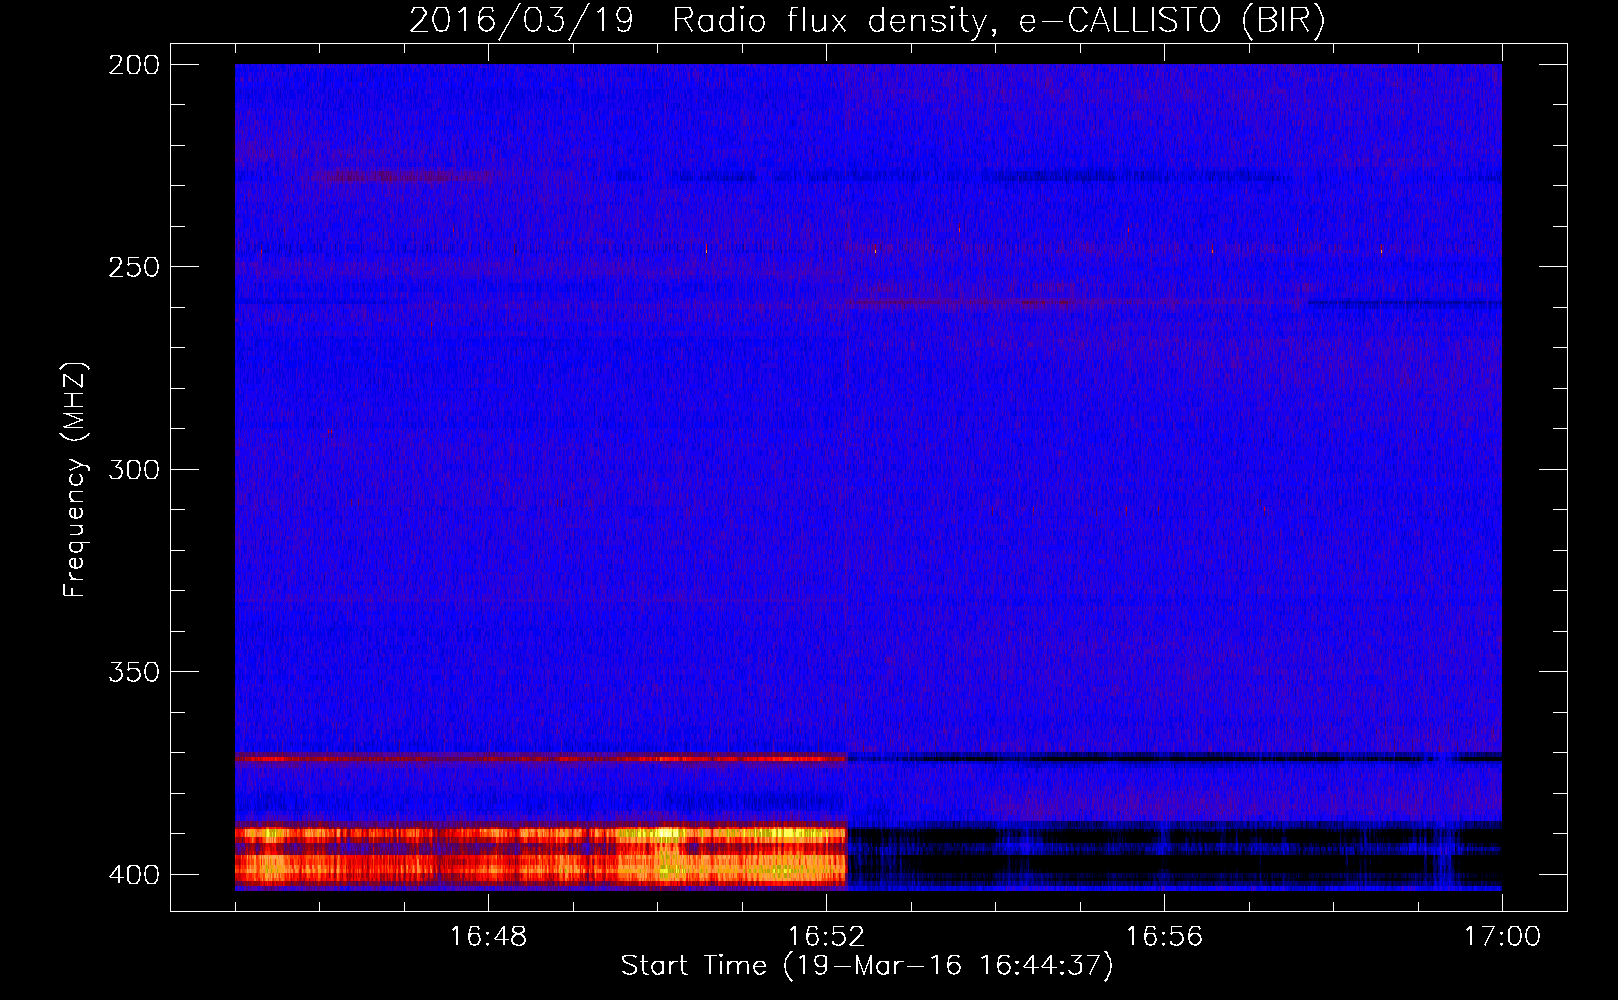This screenshot has width=1618, height=1000.
Task: Click the bright yellow-red emission band near 400 MHz
Action: (x=541, y=856)
